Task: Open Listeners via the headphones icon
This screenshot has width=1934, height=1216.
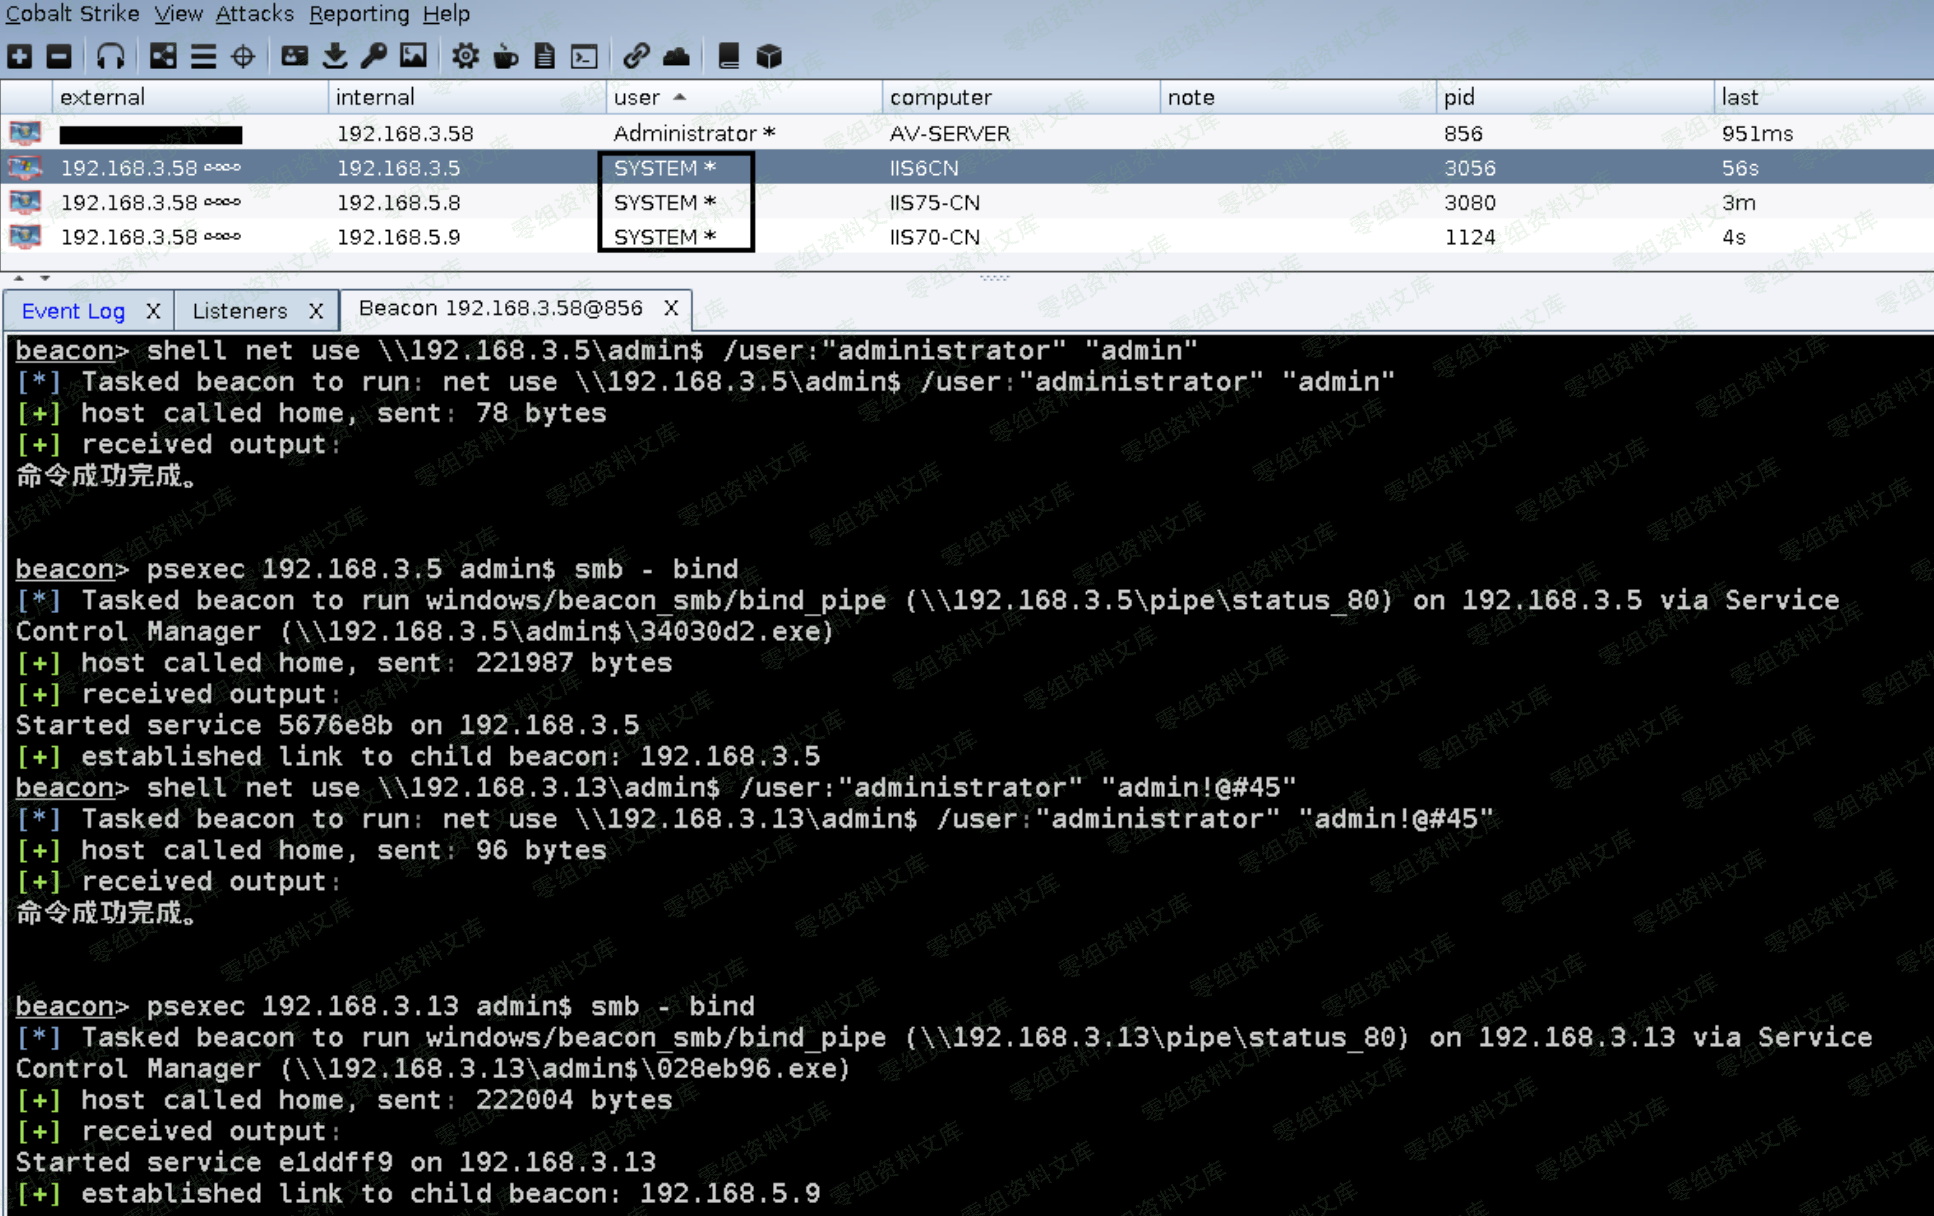Action: pyautogui.click(x=110, y=56)
